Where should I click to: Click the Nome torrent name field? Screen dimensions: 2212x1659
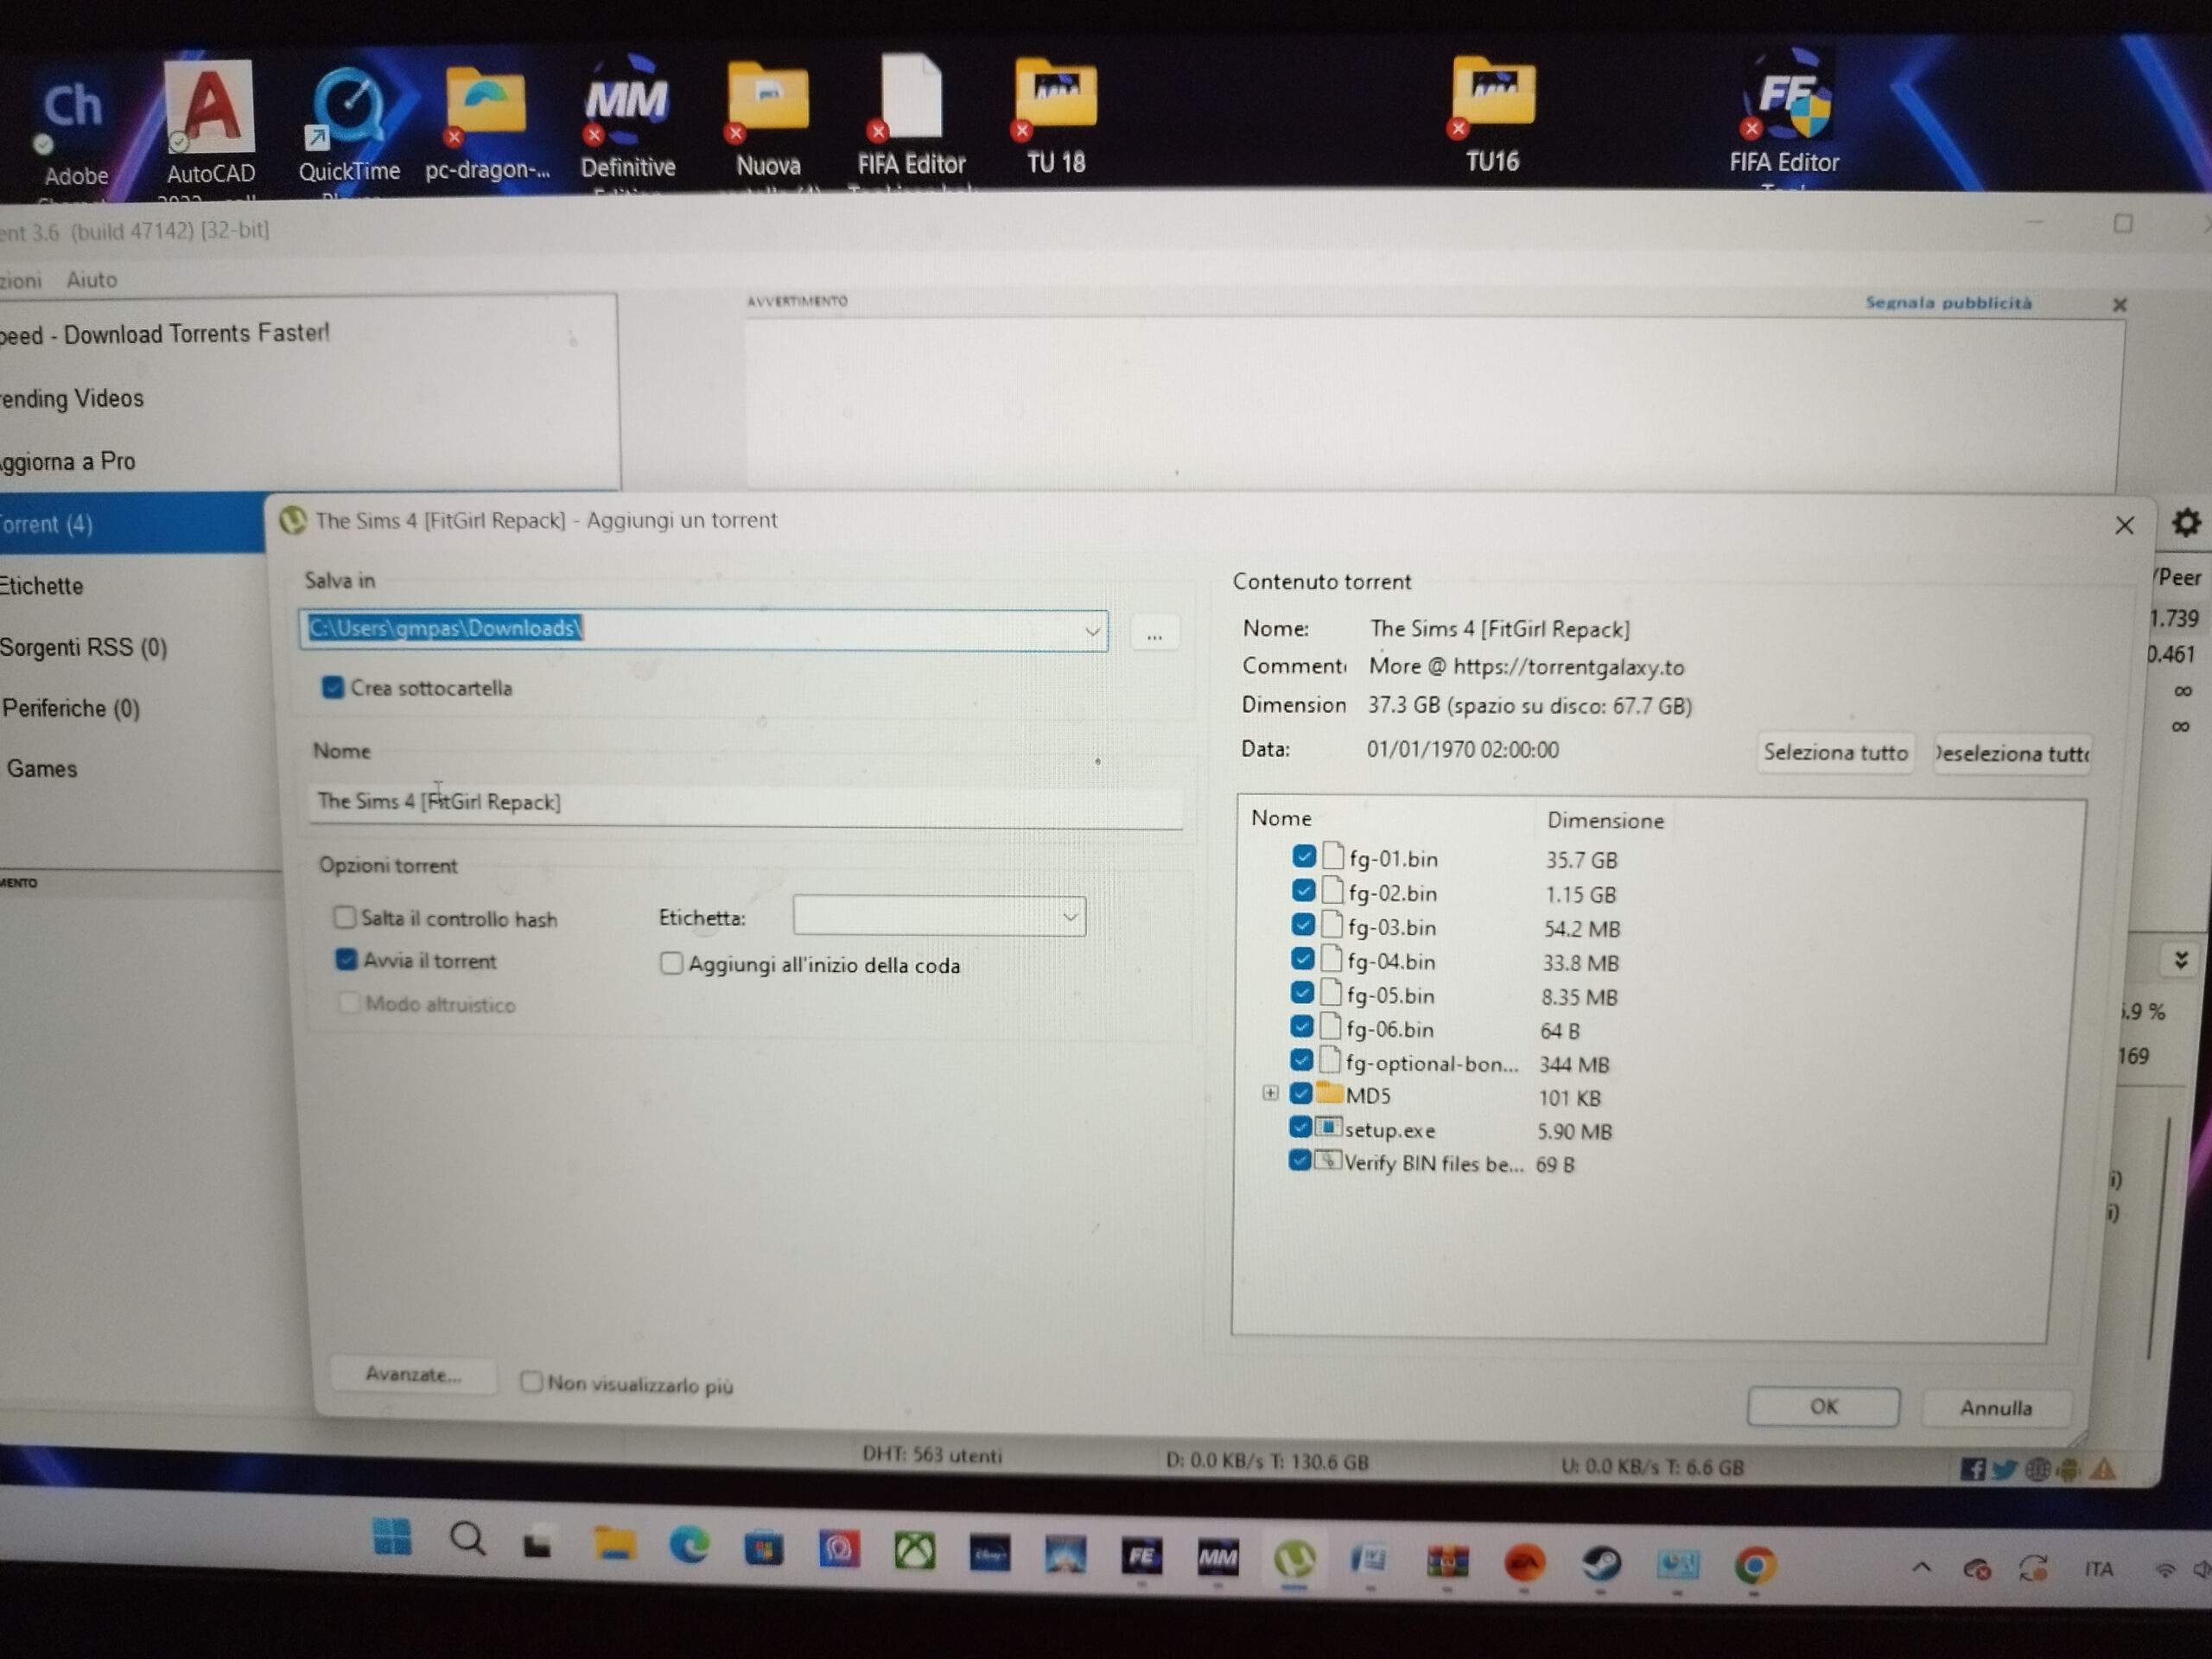tap(745, 802)
